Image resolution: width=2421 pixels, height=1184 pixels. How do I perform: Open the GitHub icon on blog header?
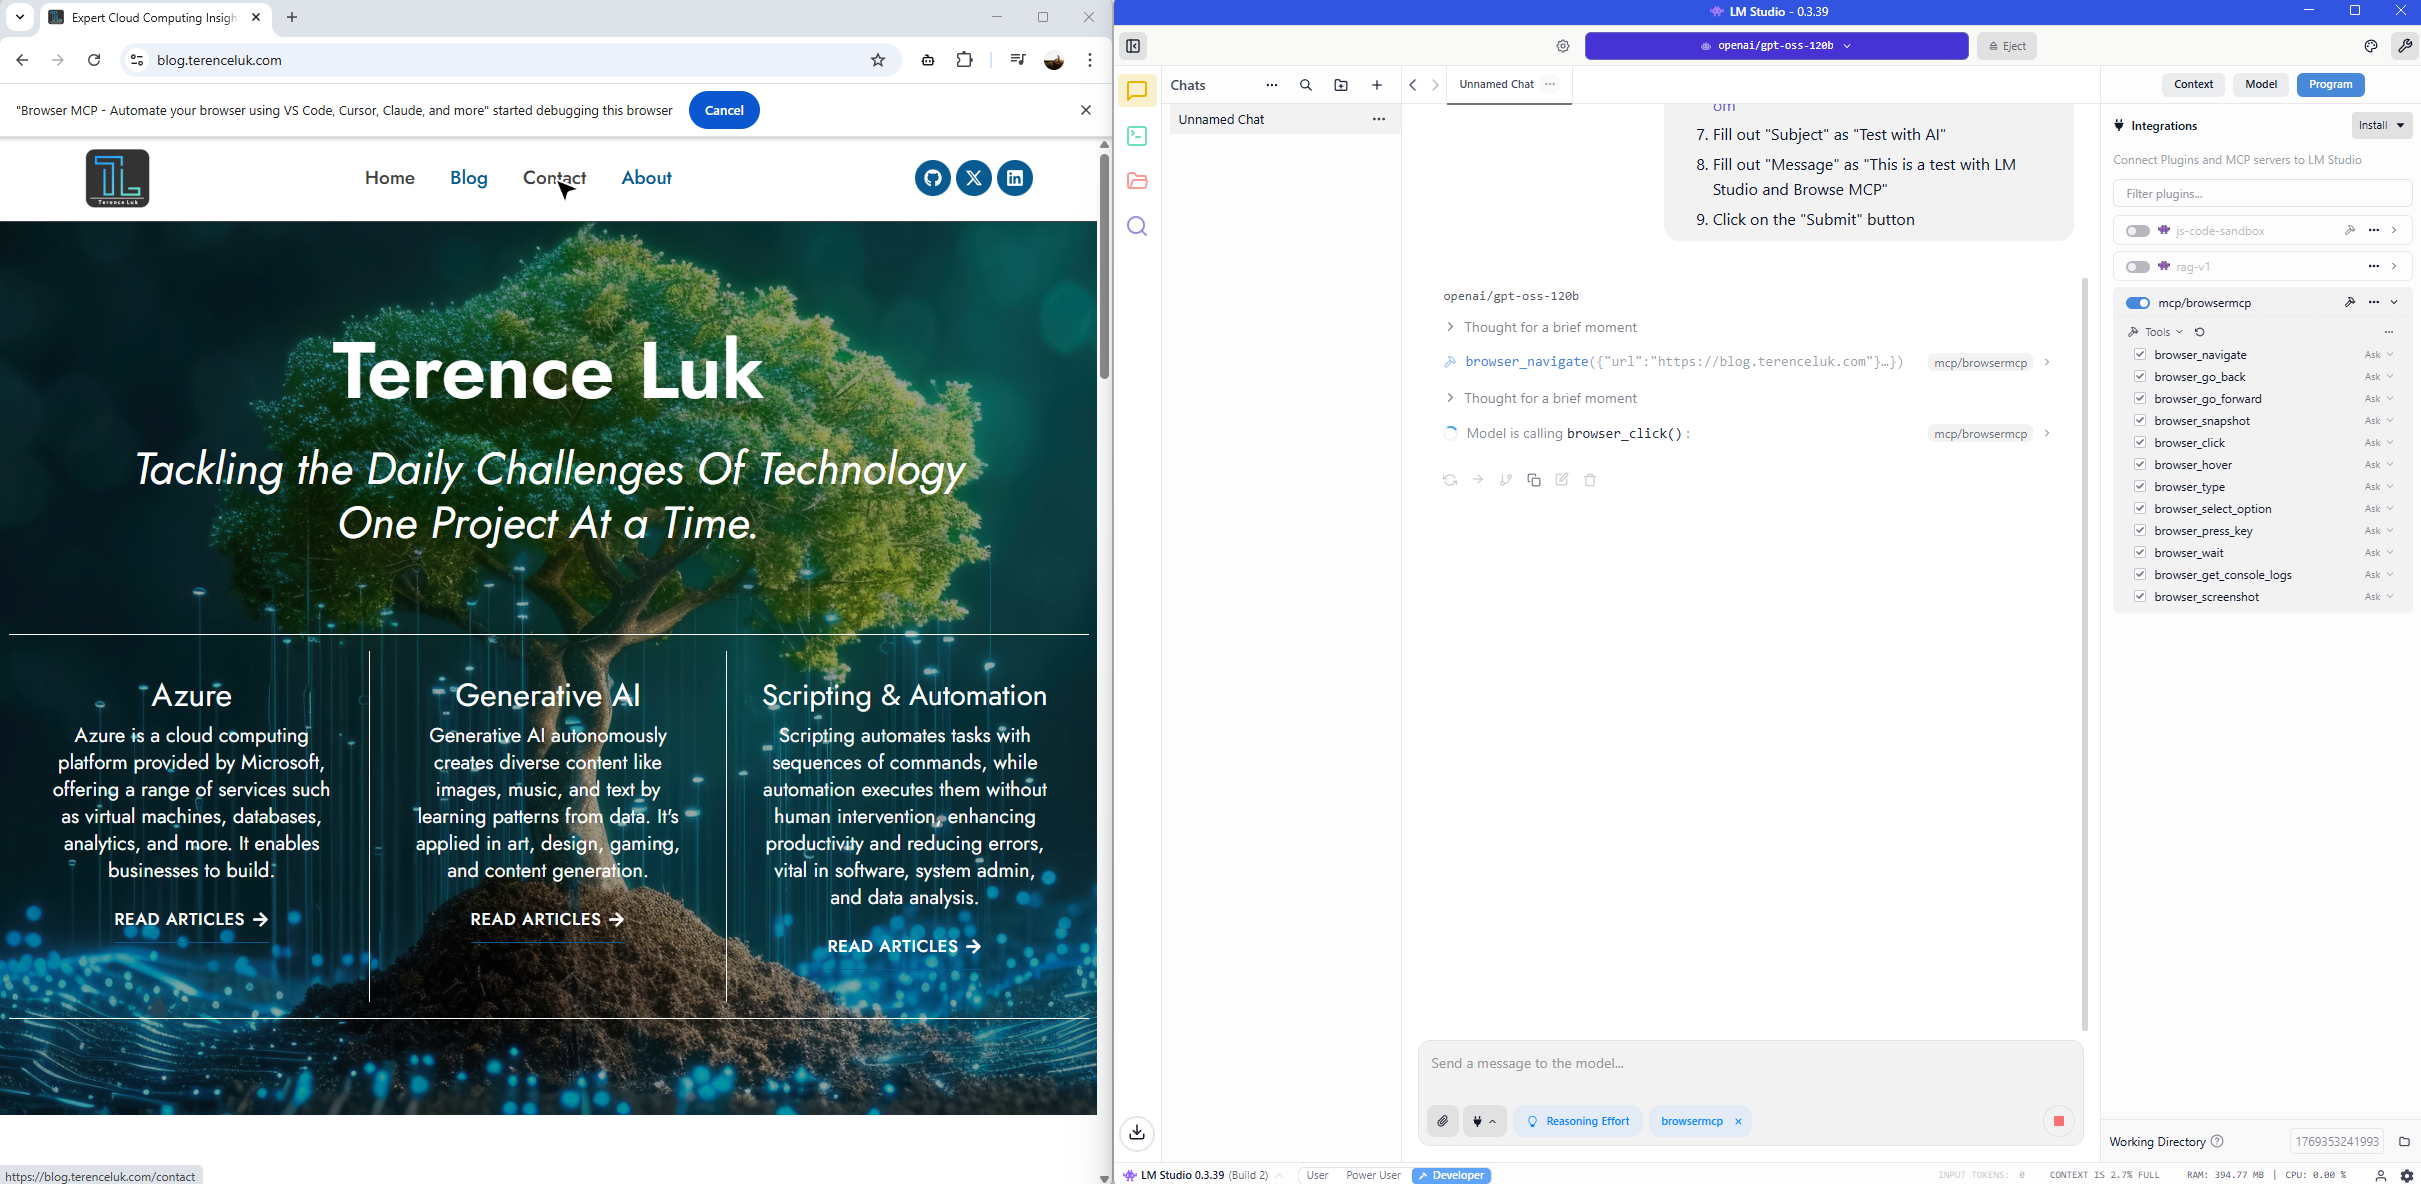tap(932, 178)
